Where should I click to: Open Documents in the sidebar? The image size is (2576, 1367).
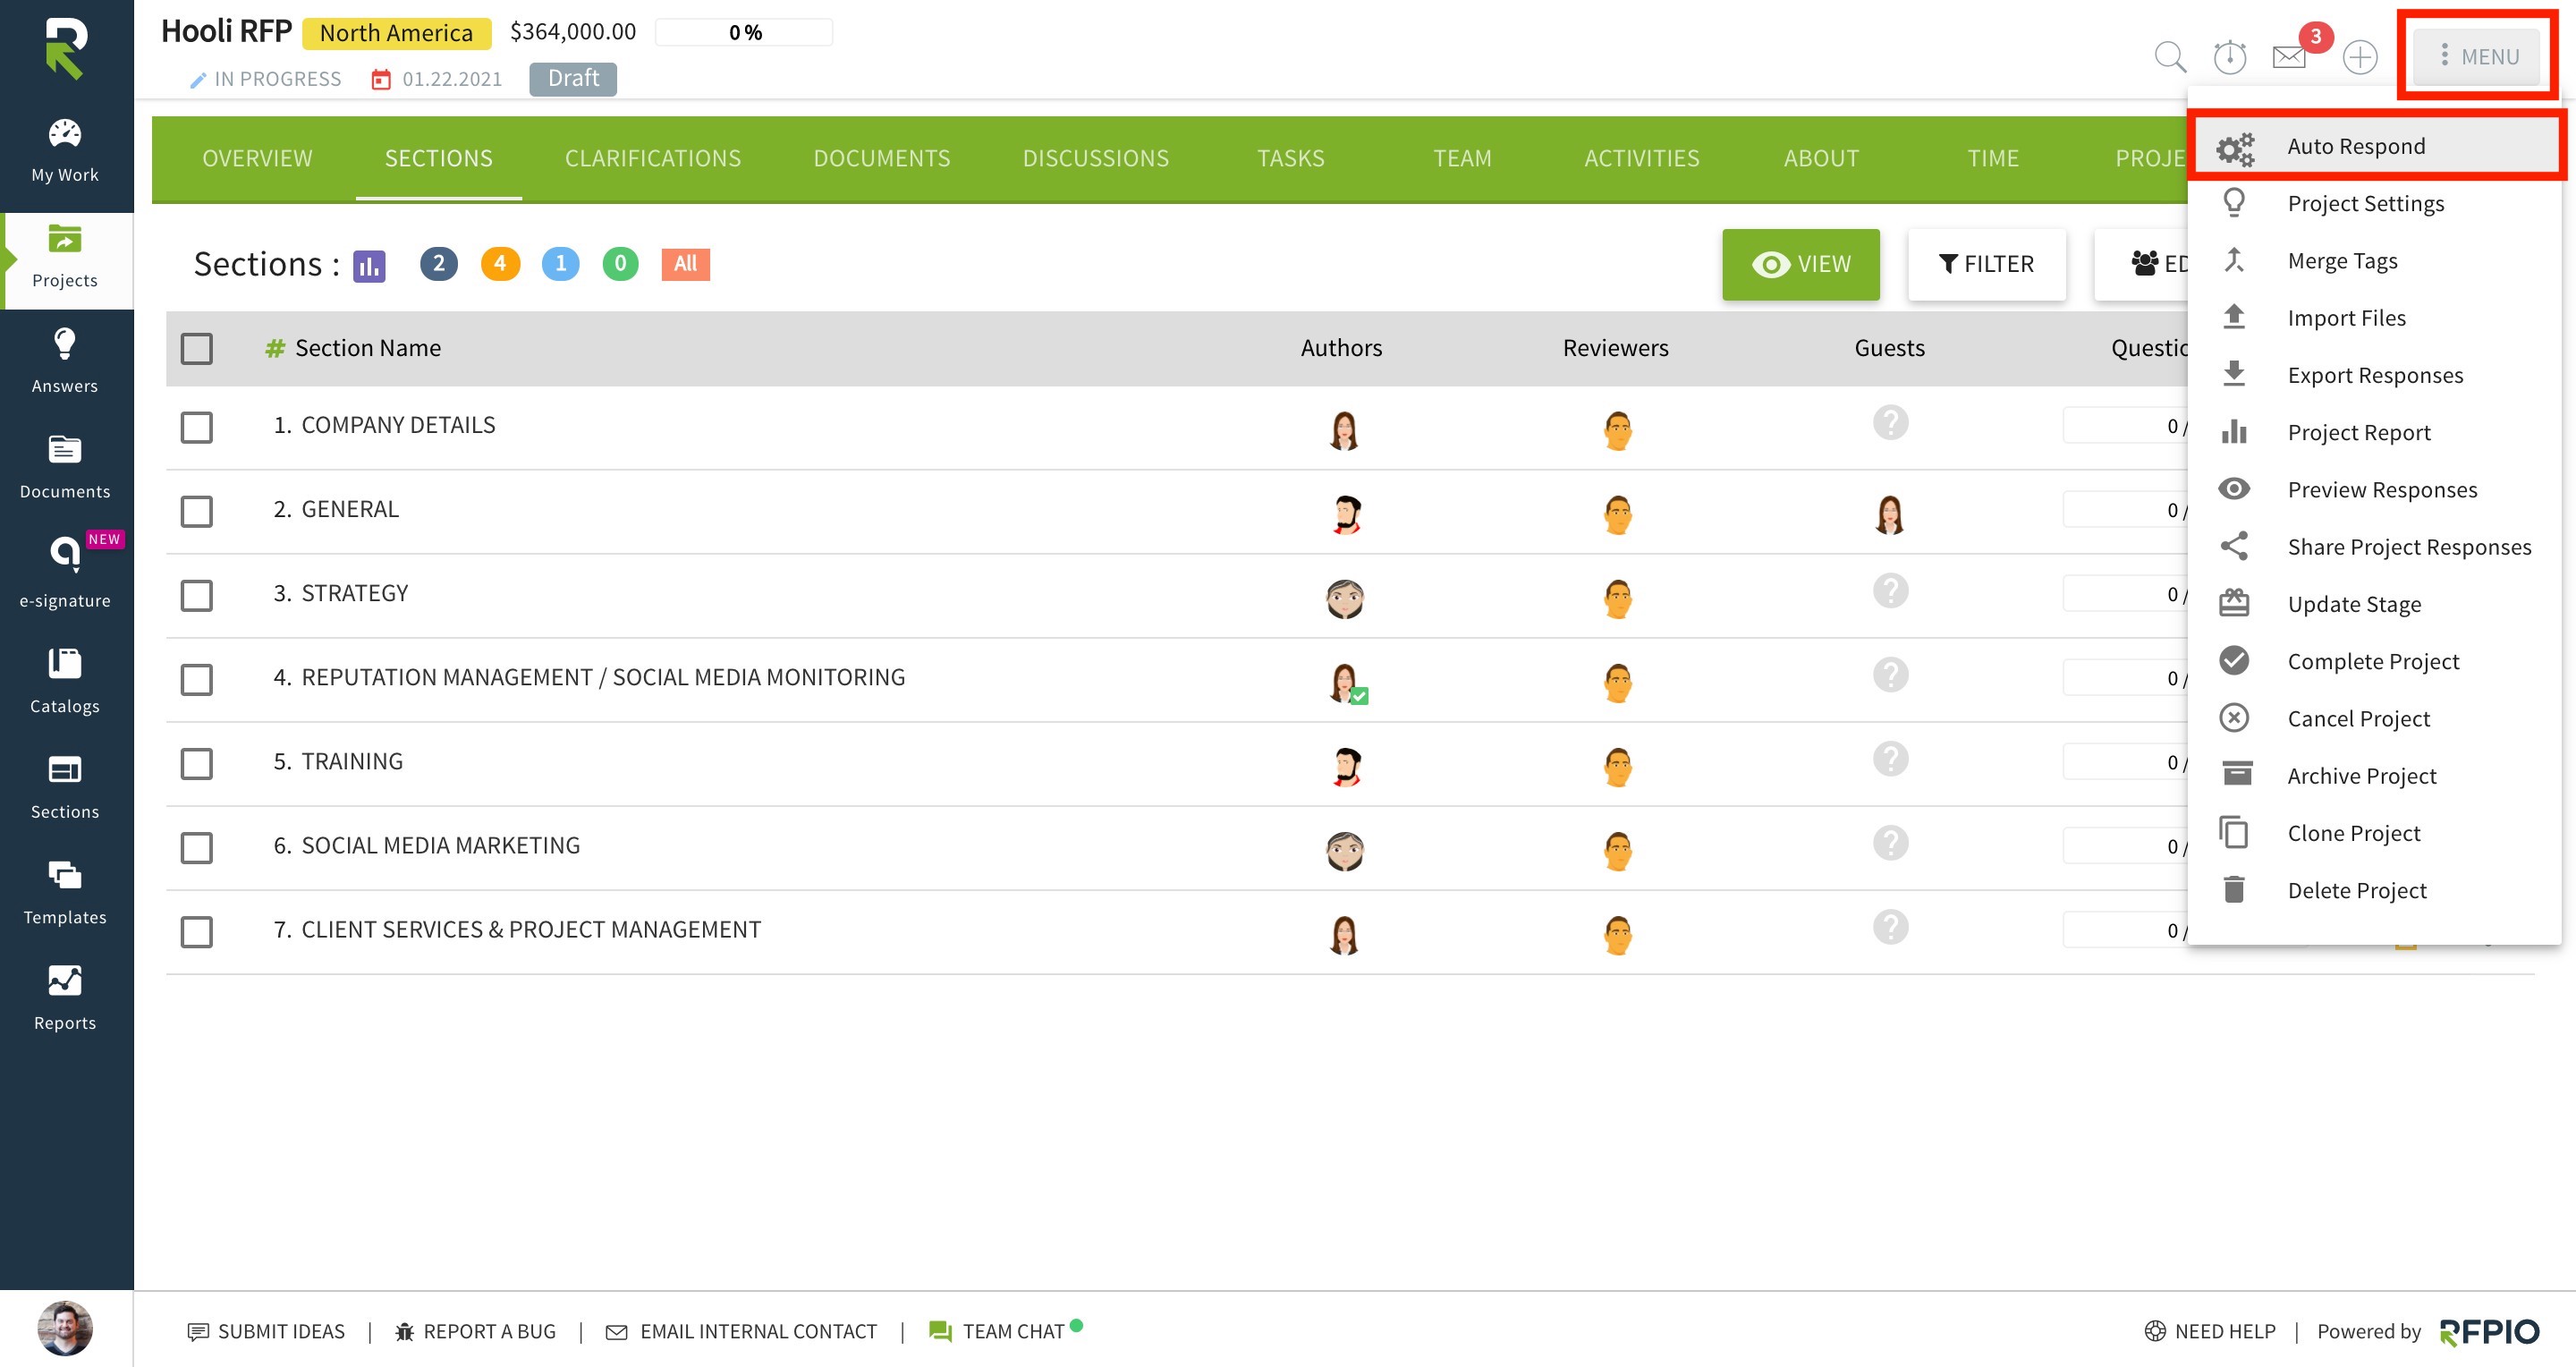(x=65, y=467)
